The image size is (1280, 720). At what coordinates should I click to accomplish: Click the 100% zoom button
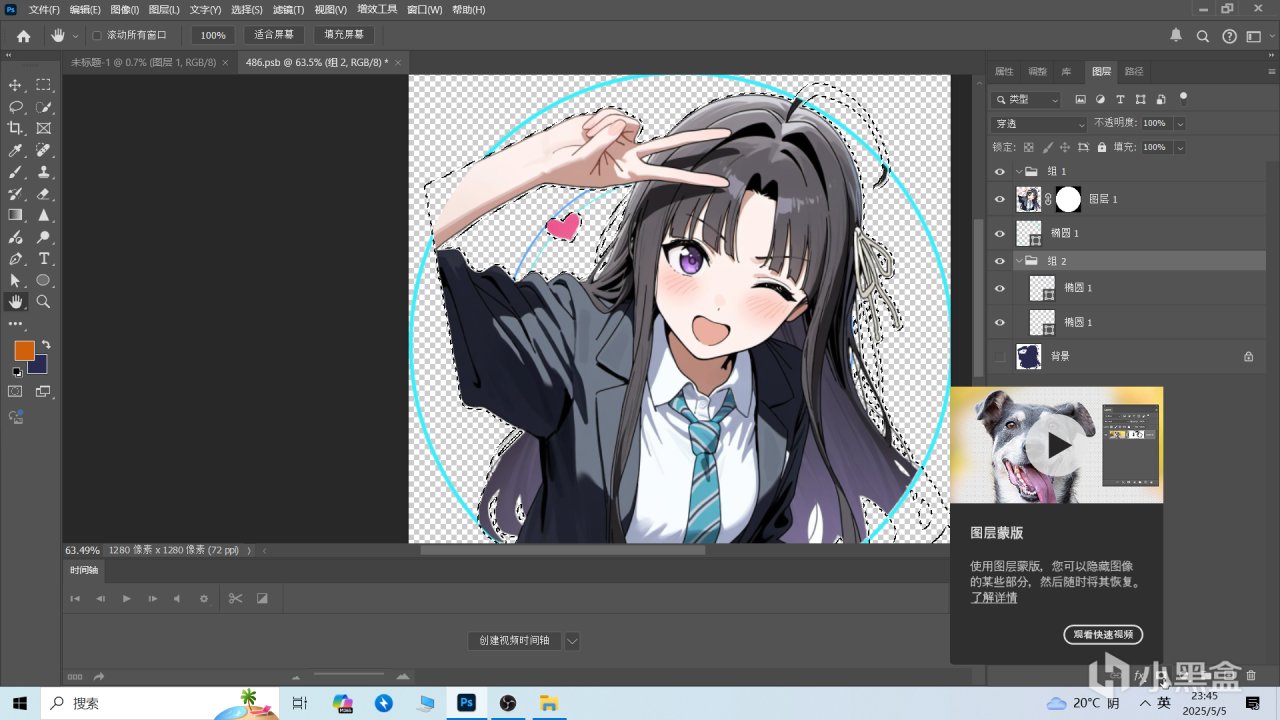click(x=212, y=35)
